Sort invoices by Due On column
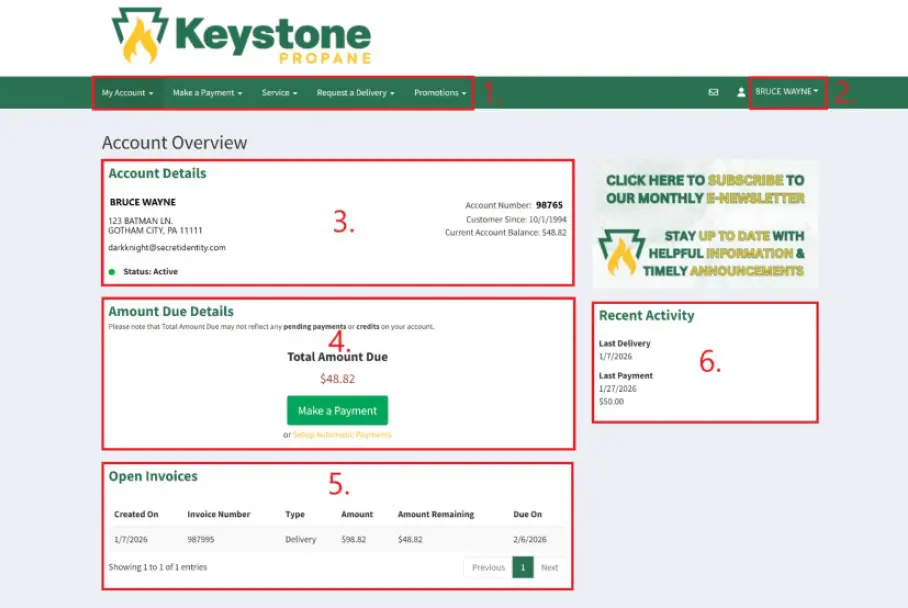This screenshot has width=908, height=608. [x=527, y=514]
